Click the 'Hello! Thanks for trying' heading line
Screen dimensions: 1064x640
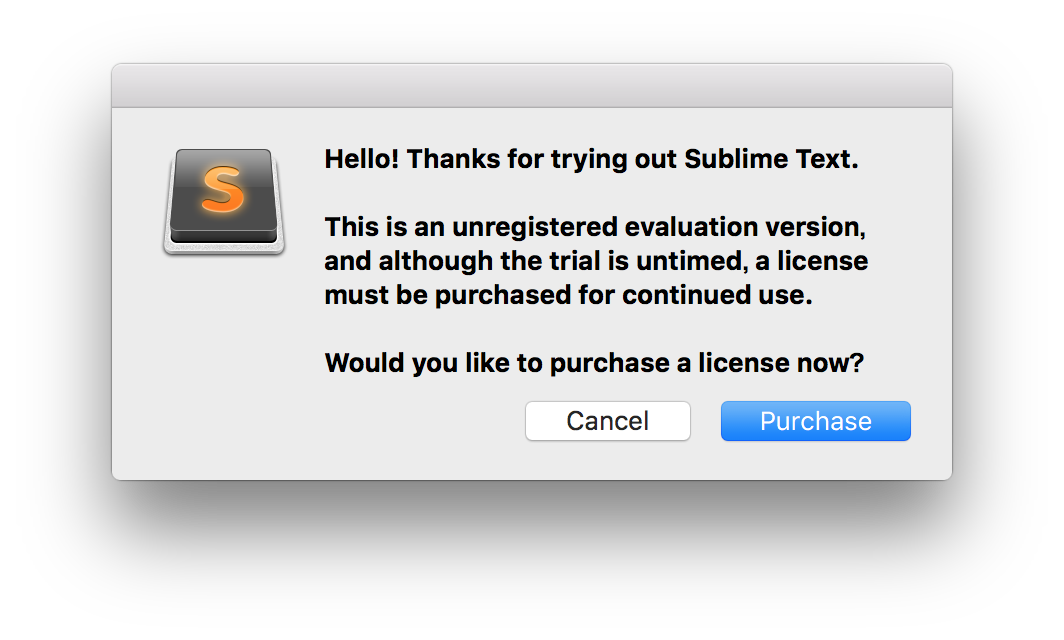click(591, 159)
